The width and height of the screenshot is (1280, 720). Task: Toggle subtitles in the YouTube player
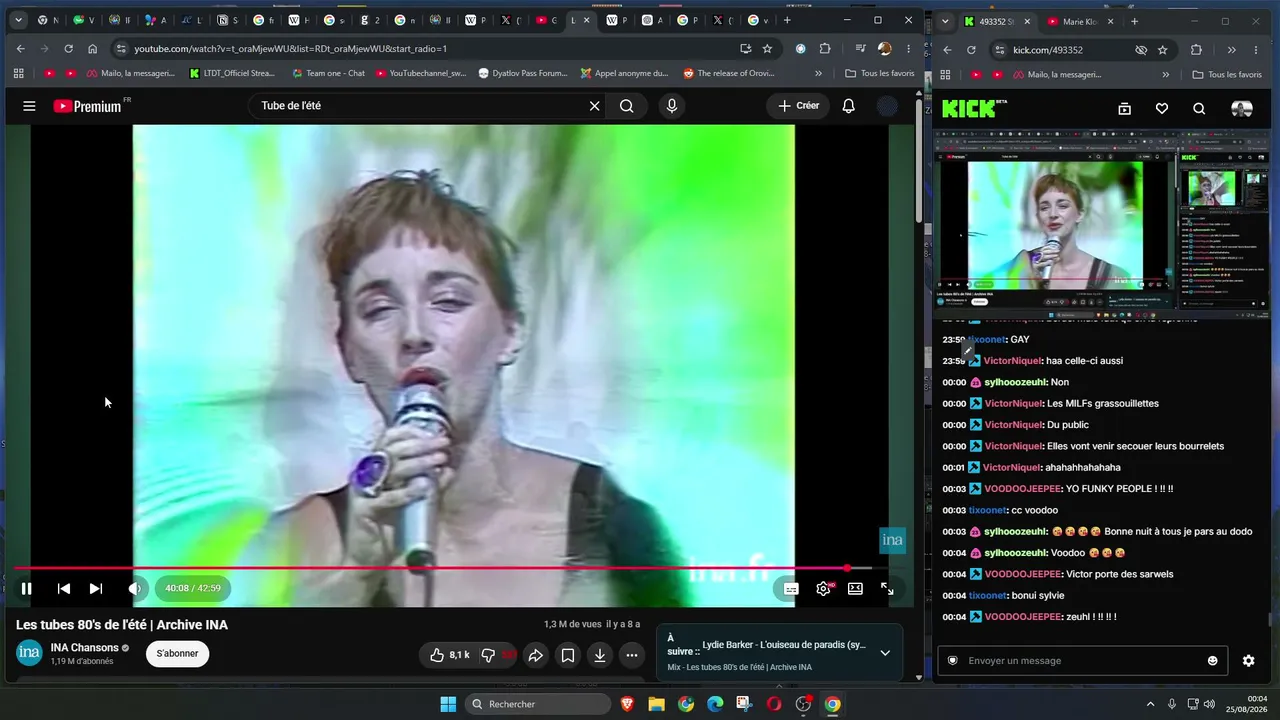click(791, 589)
